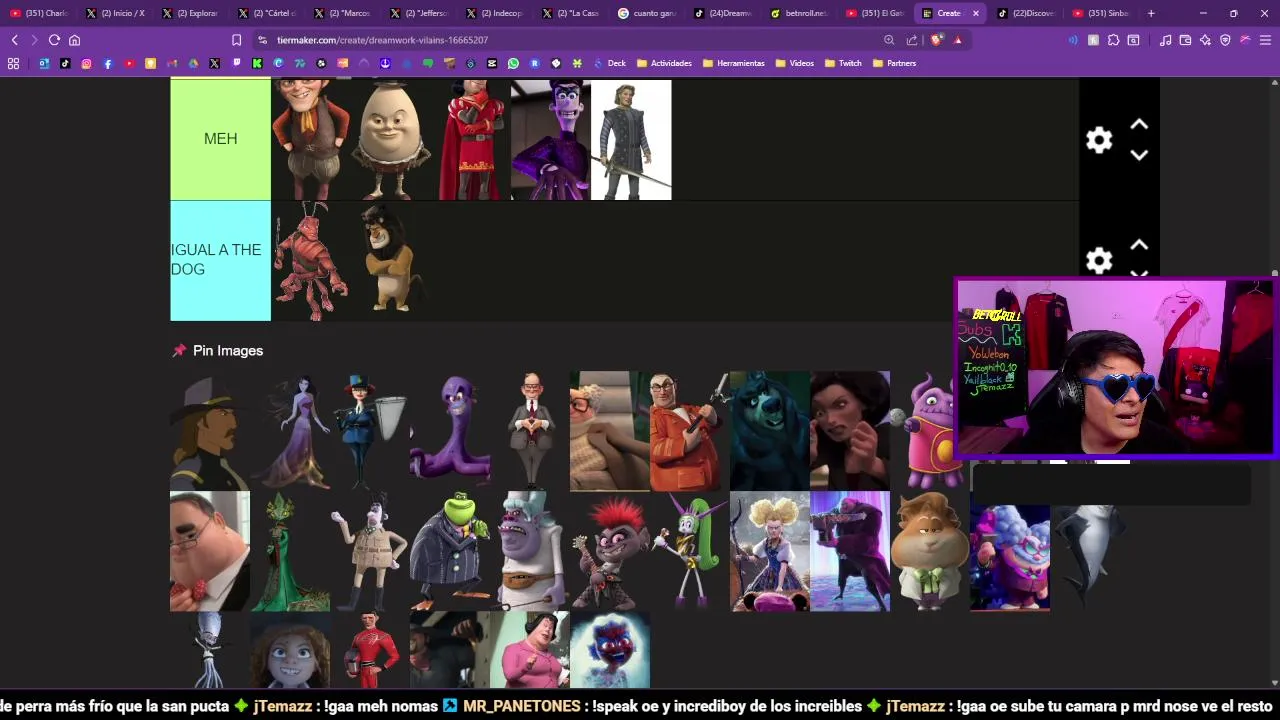Pick the red superhero suit image
This screenshot has height=720, width=1280.
click(370, 650)
